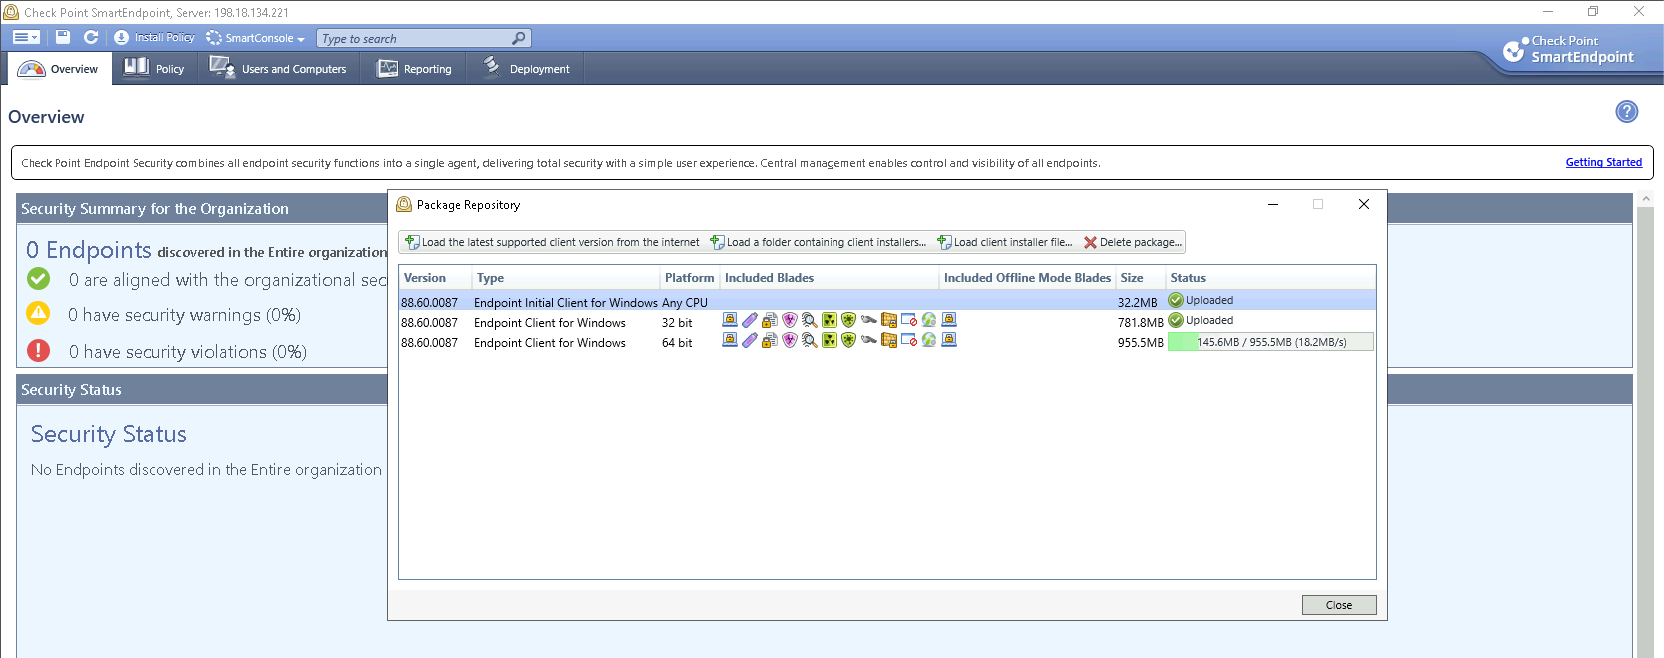Click Install Policy button

155,37
